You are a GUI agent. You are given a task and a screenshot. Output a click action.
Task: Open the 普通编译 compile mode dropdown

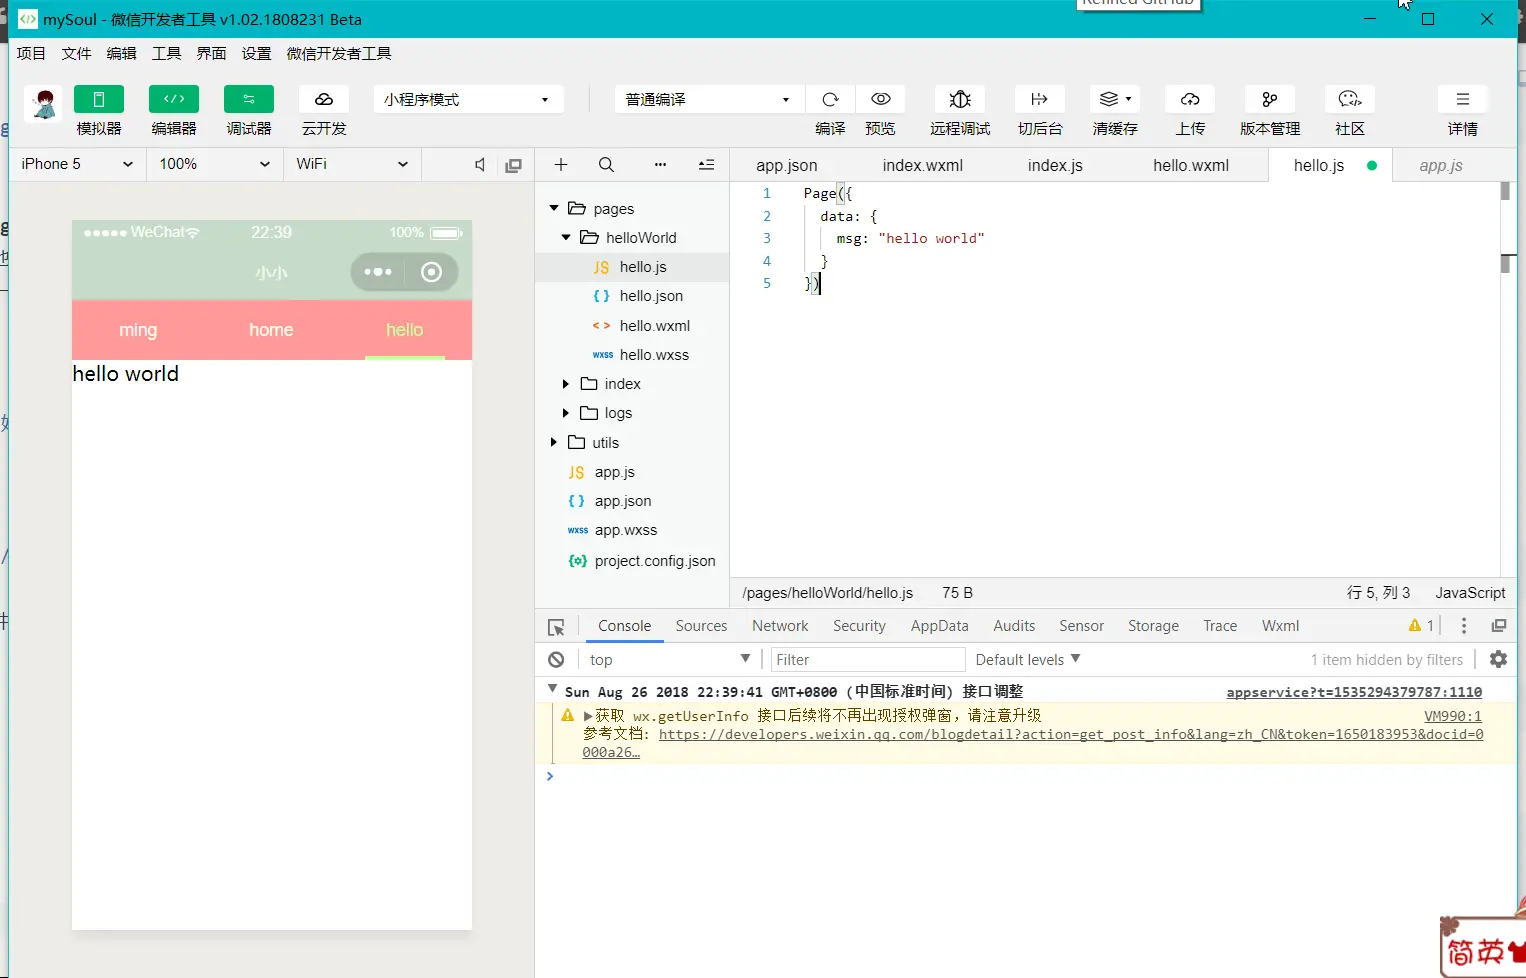(708, 99)
